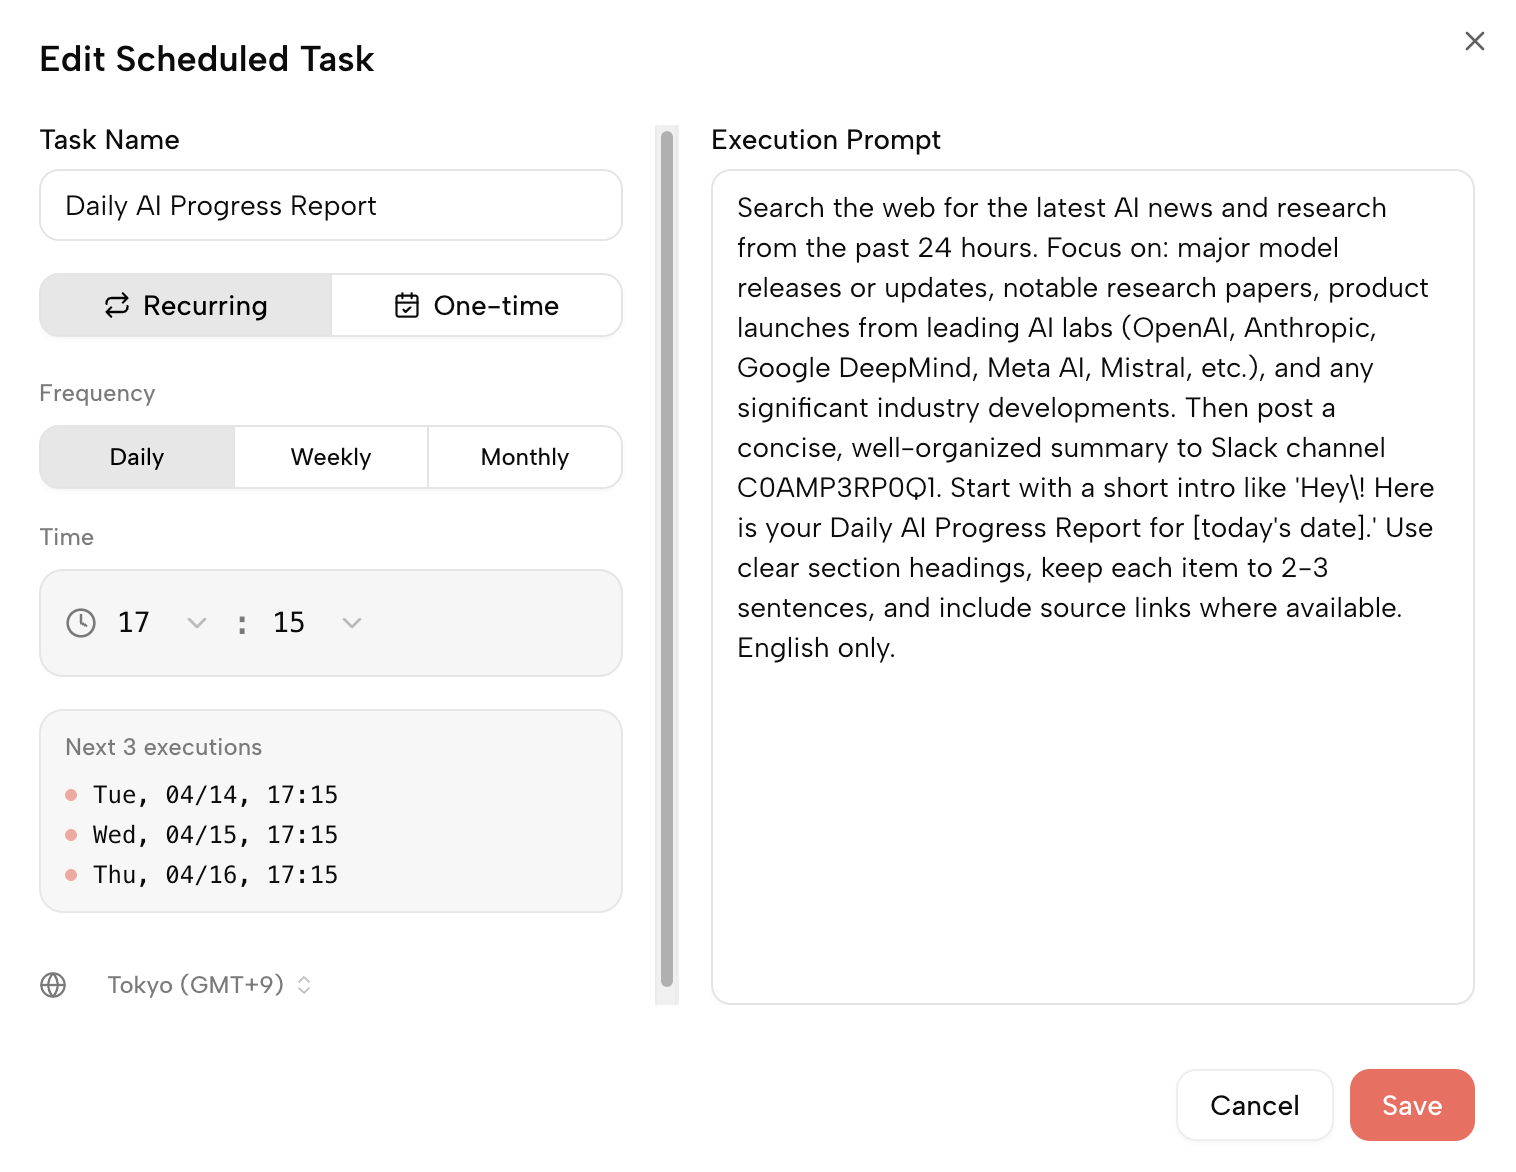Switch to One-time schedule type
The height and width of the screenshot is (1172, 1516).
click(477, 306)
